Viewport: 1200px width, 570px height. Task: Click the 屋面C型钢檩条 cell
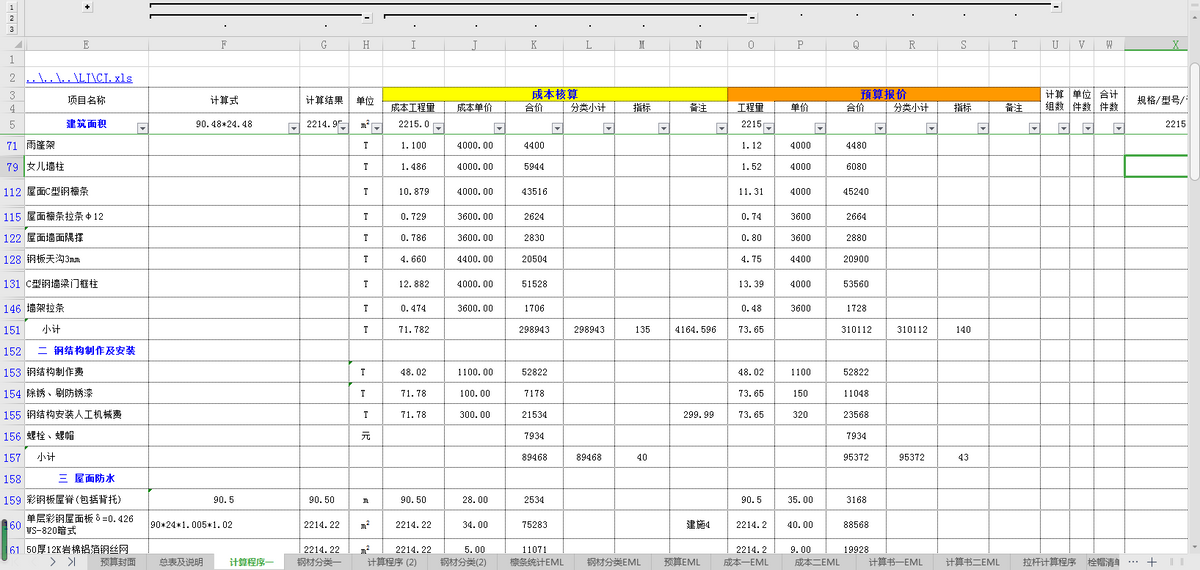tap(86, 191)
